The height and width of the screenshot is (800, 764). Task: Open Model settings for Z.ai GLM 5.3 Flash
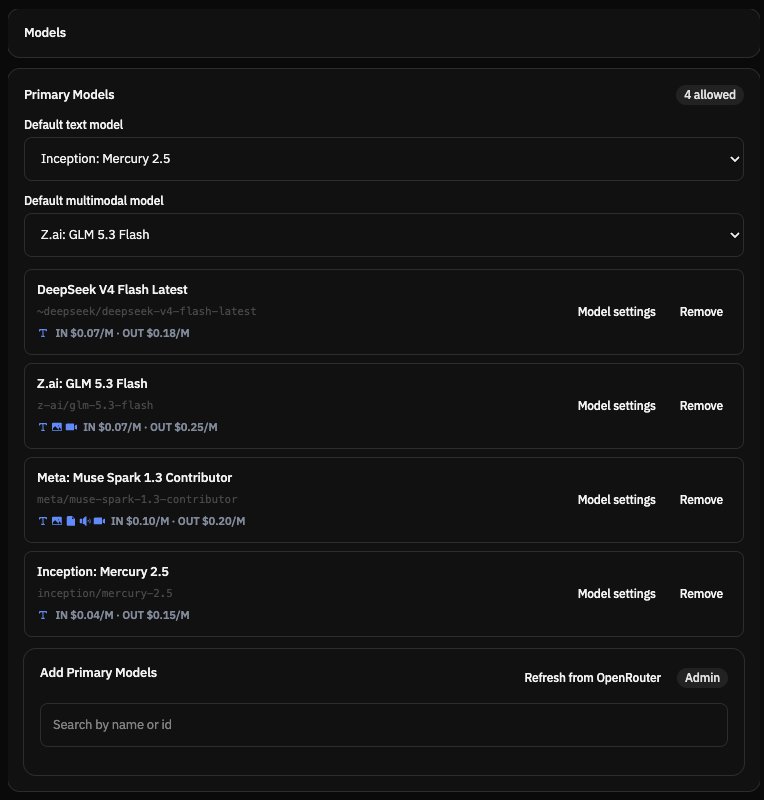617,406
